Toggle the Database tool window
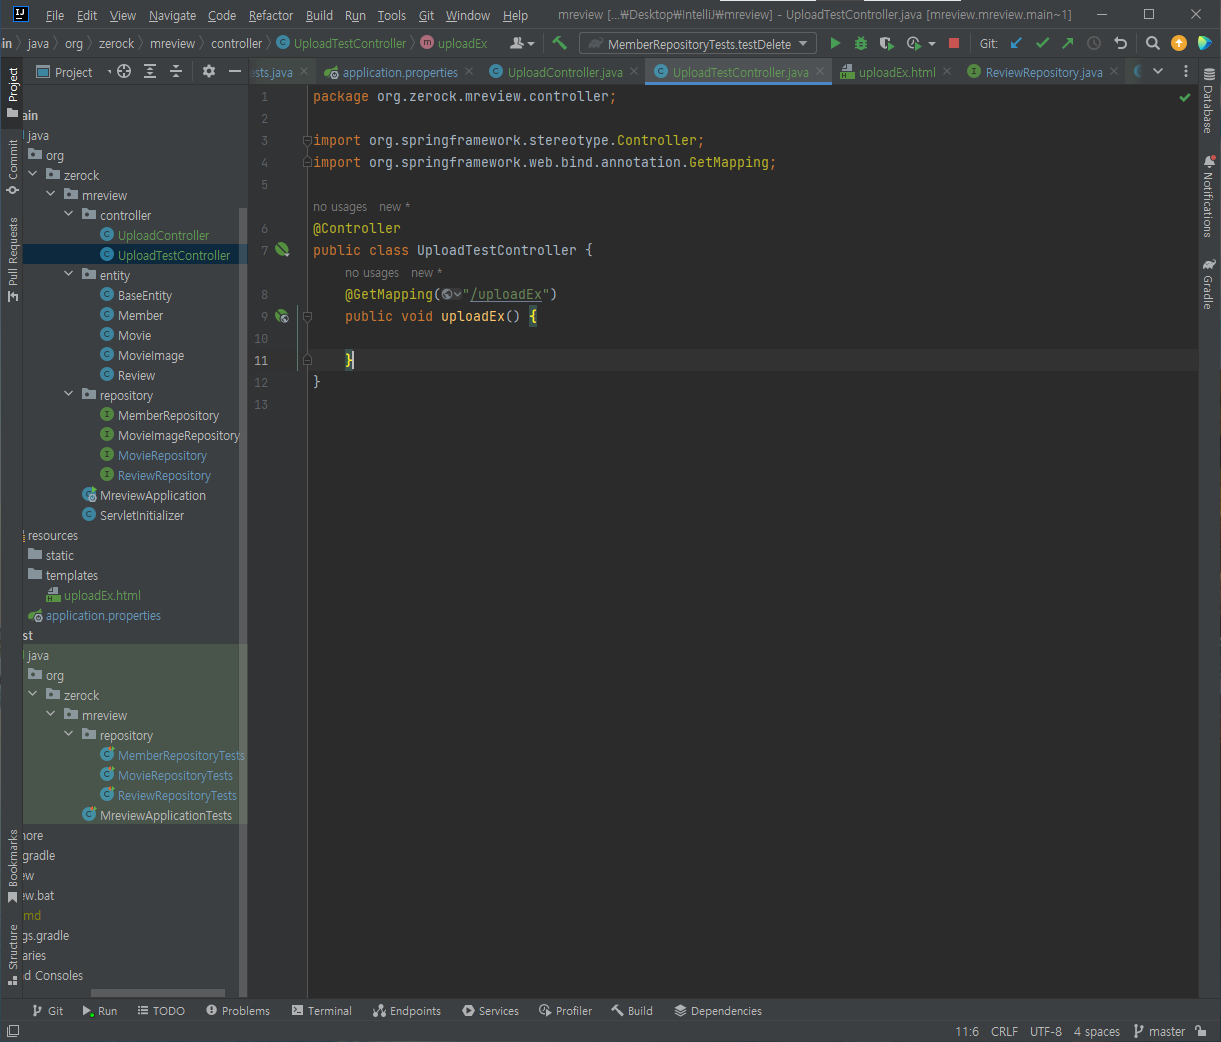 [x=1208, y=101]
